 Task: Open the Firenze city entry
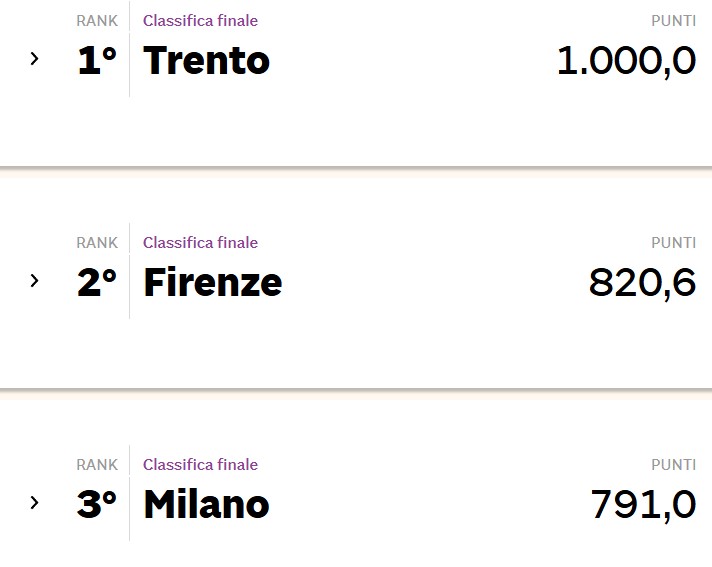pos(213,282)
